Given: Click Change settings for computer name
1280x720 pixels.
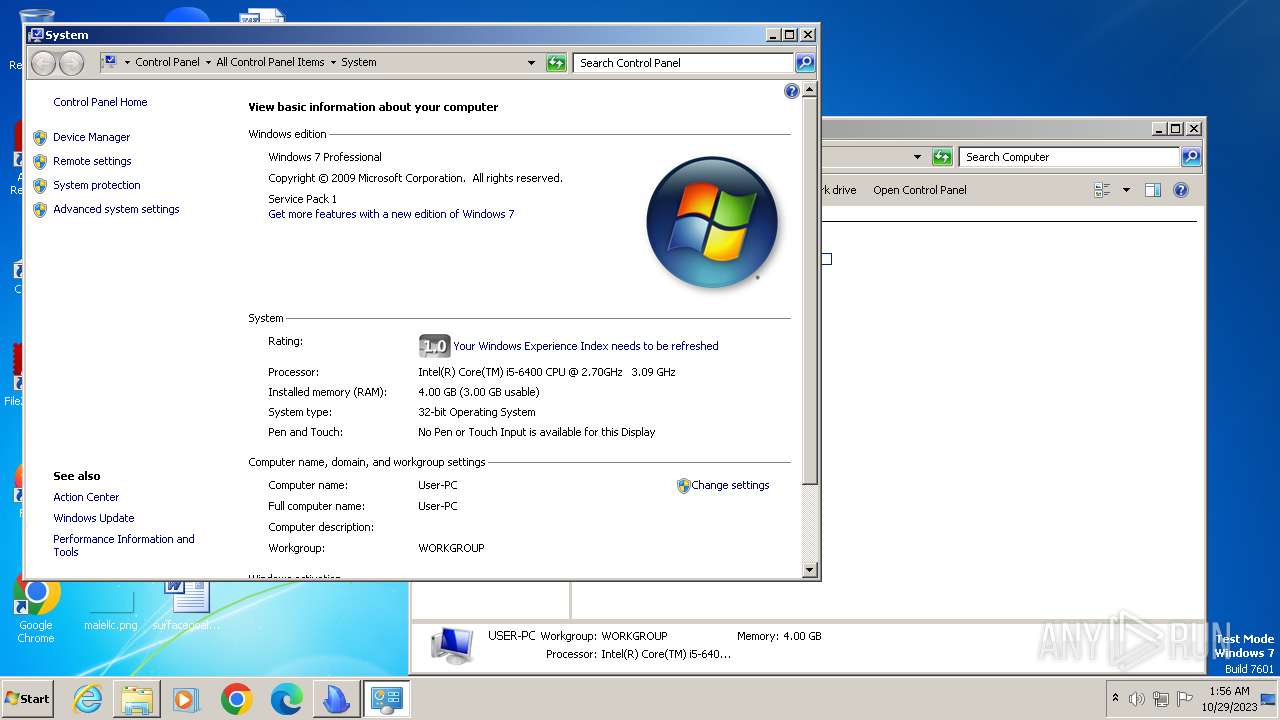Looking at the screenshot, I should [730, 485].
